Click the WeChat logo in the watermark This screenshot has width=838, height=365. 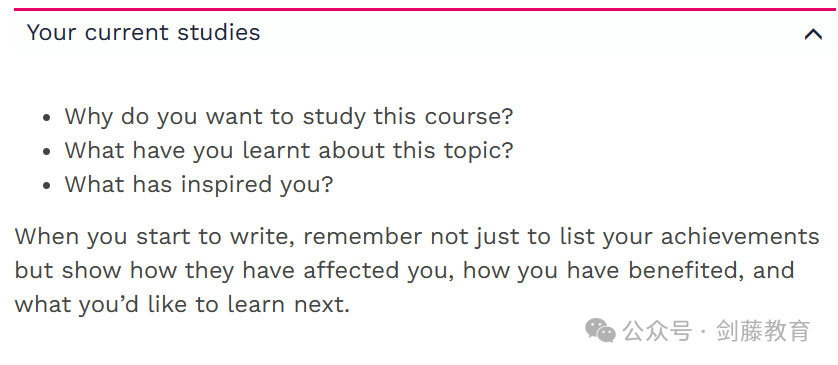click(600, 330)
